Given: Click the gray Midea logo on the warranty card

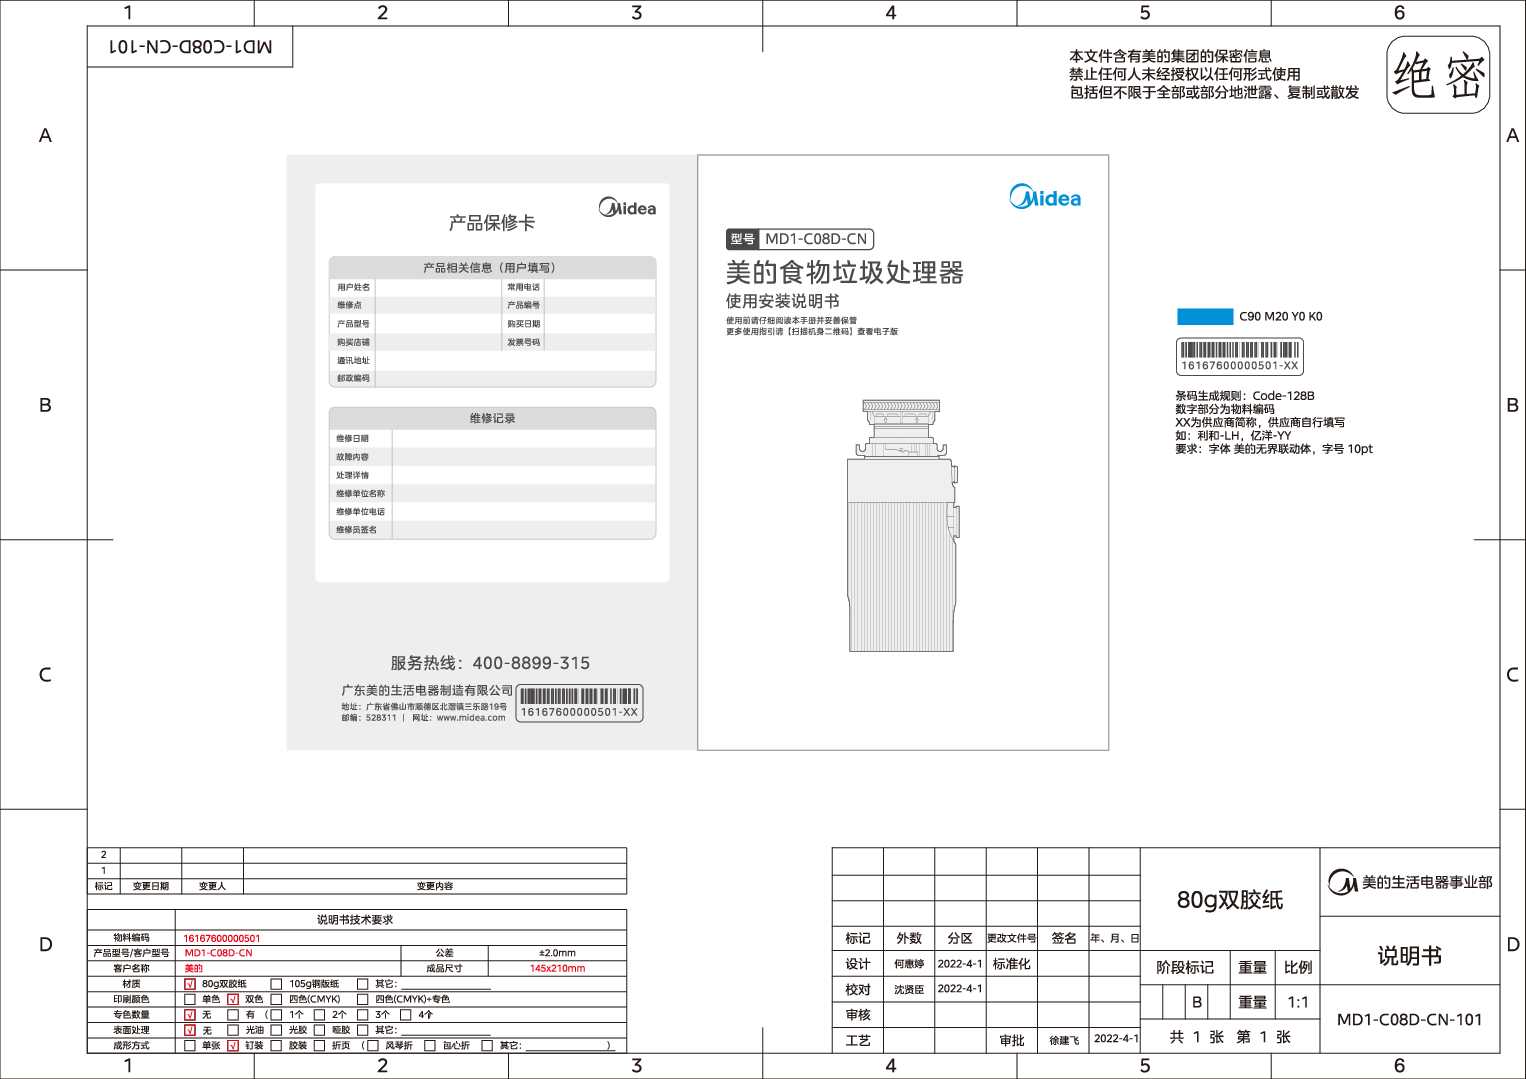Looking at the screenshot, I should tap(627, 207).
